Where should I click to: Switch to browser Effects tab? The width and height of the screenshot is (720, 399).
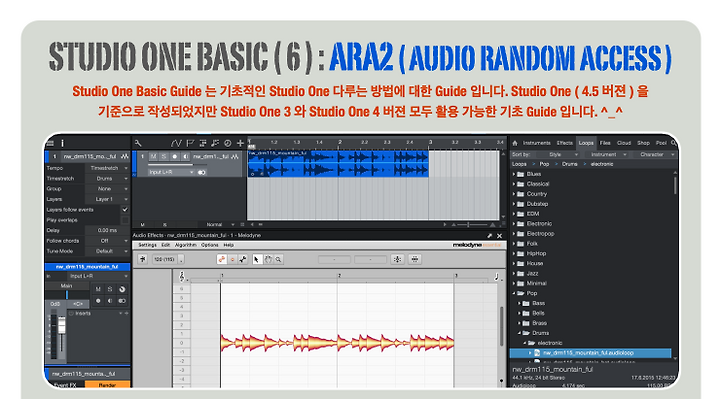(564, 143)
